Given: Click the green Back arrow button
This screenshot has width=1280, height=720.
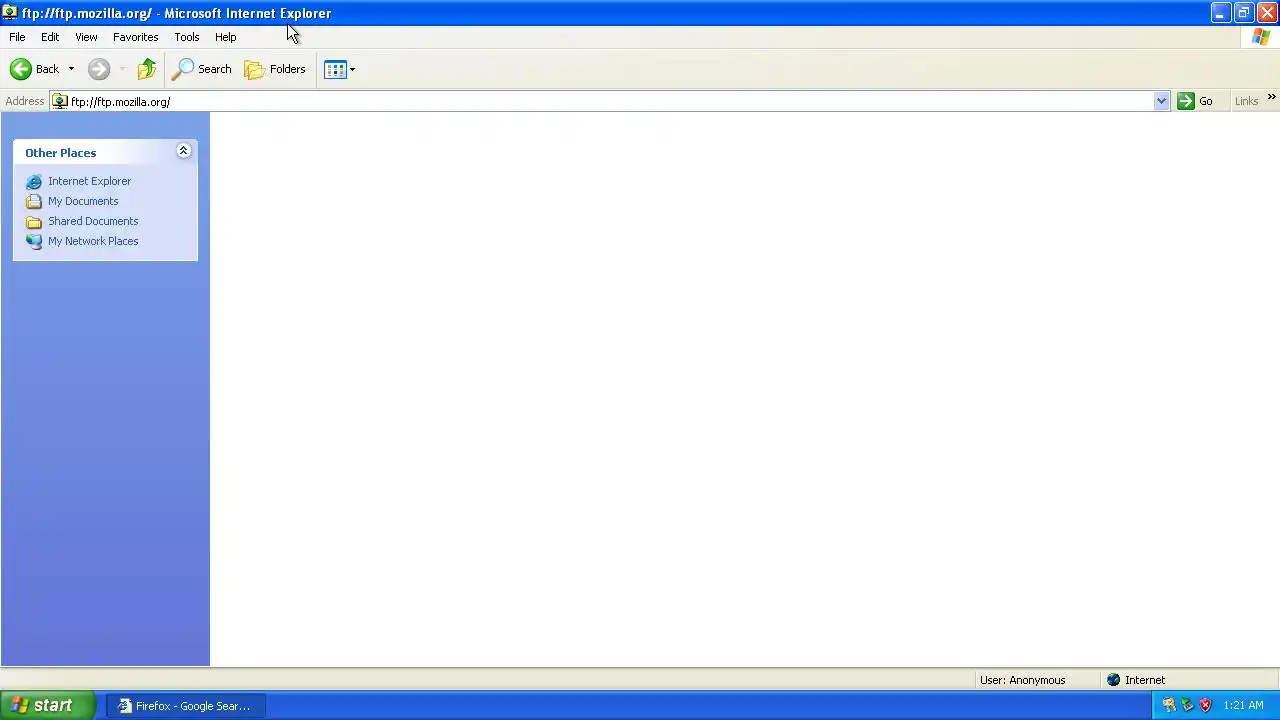Looking at the screenshot, I should tap(34, 69).
